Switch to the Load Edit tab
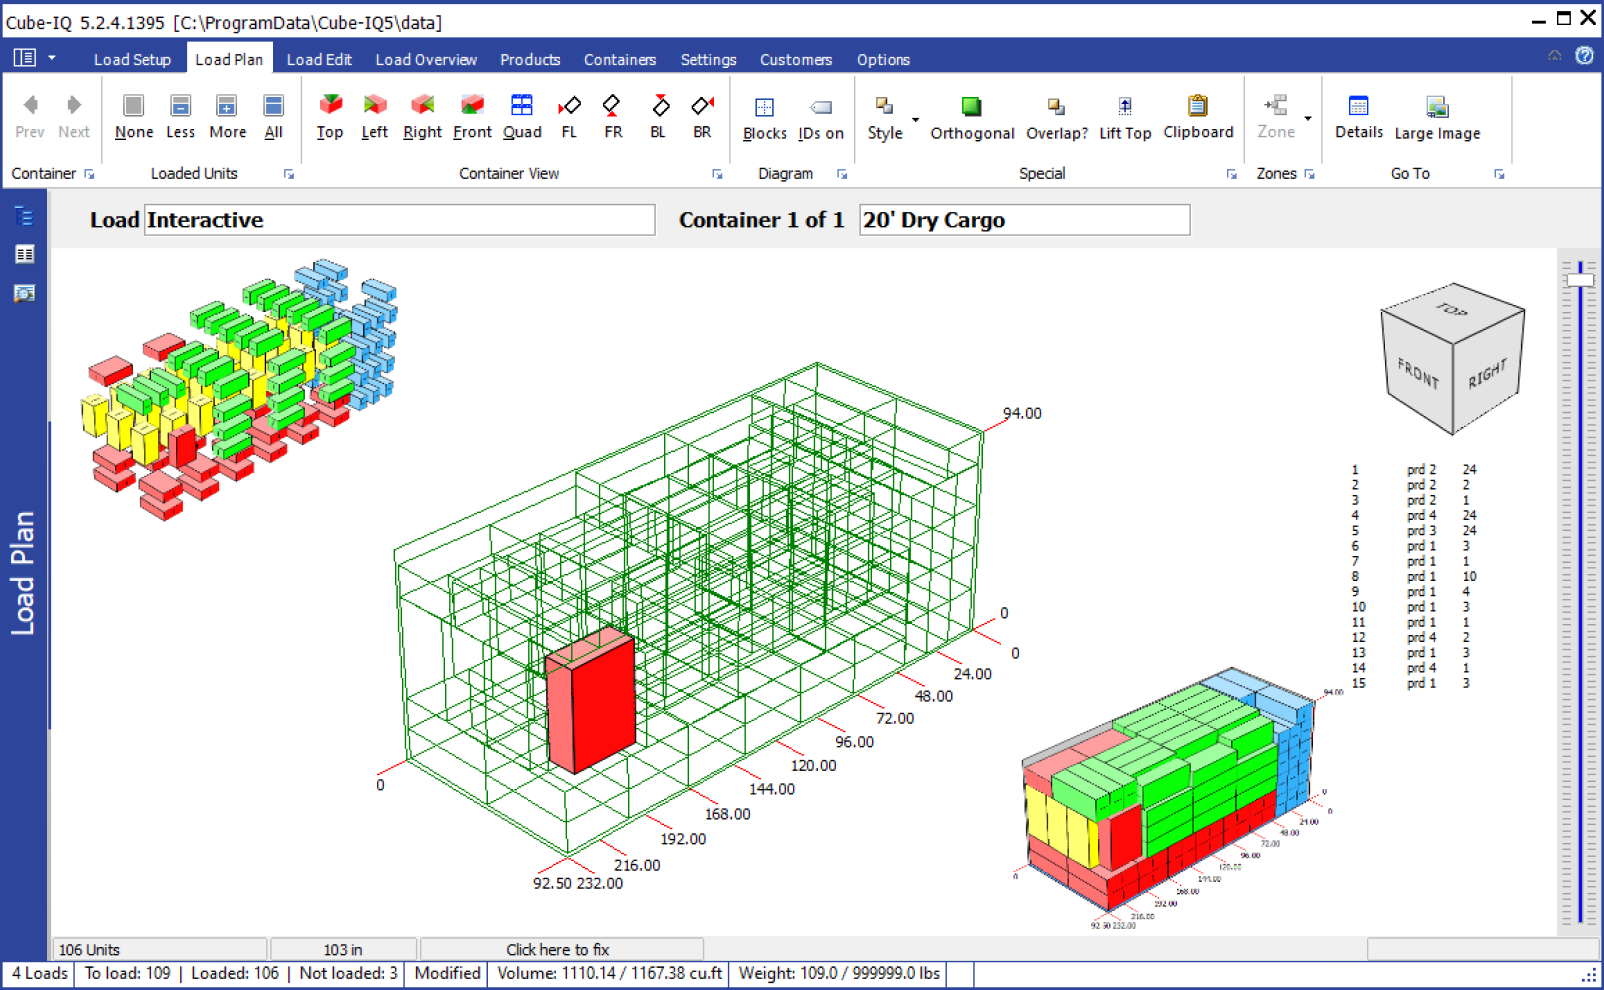 point(319,60)
